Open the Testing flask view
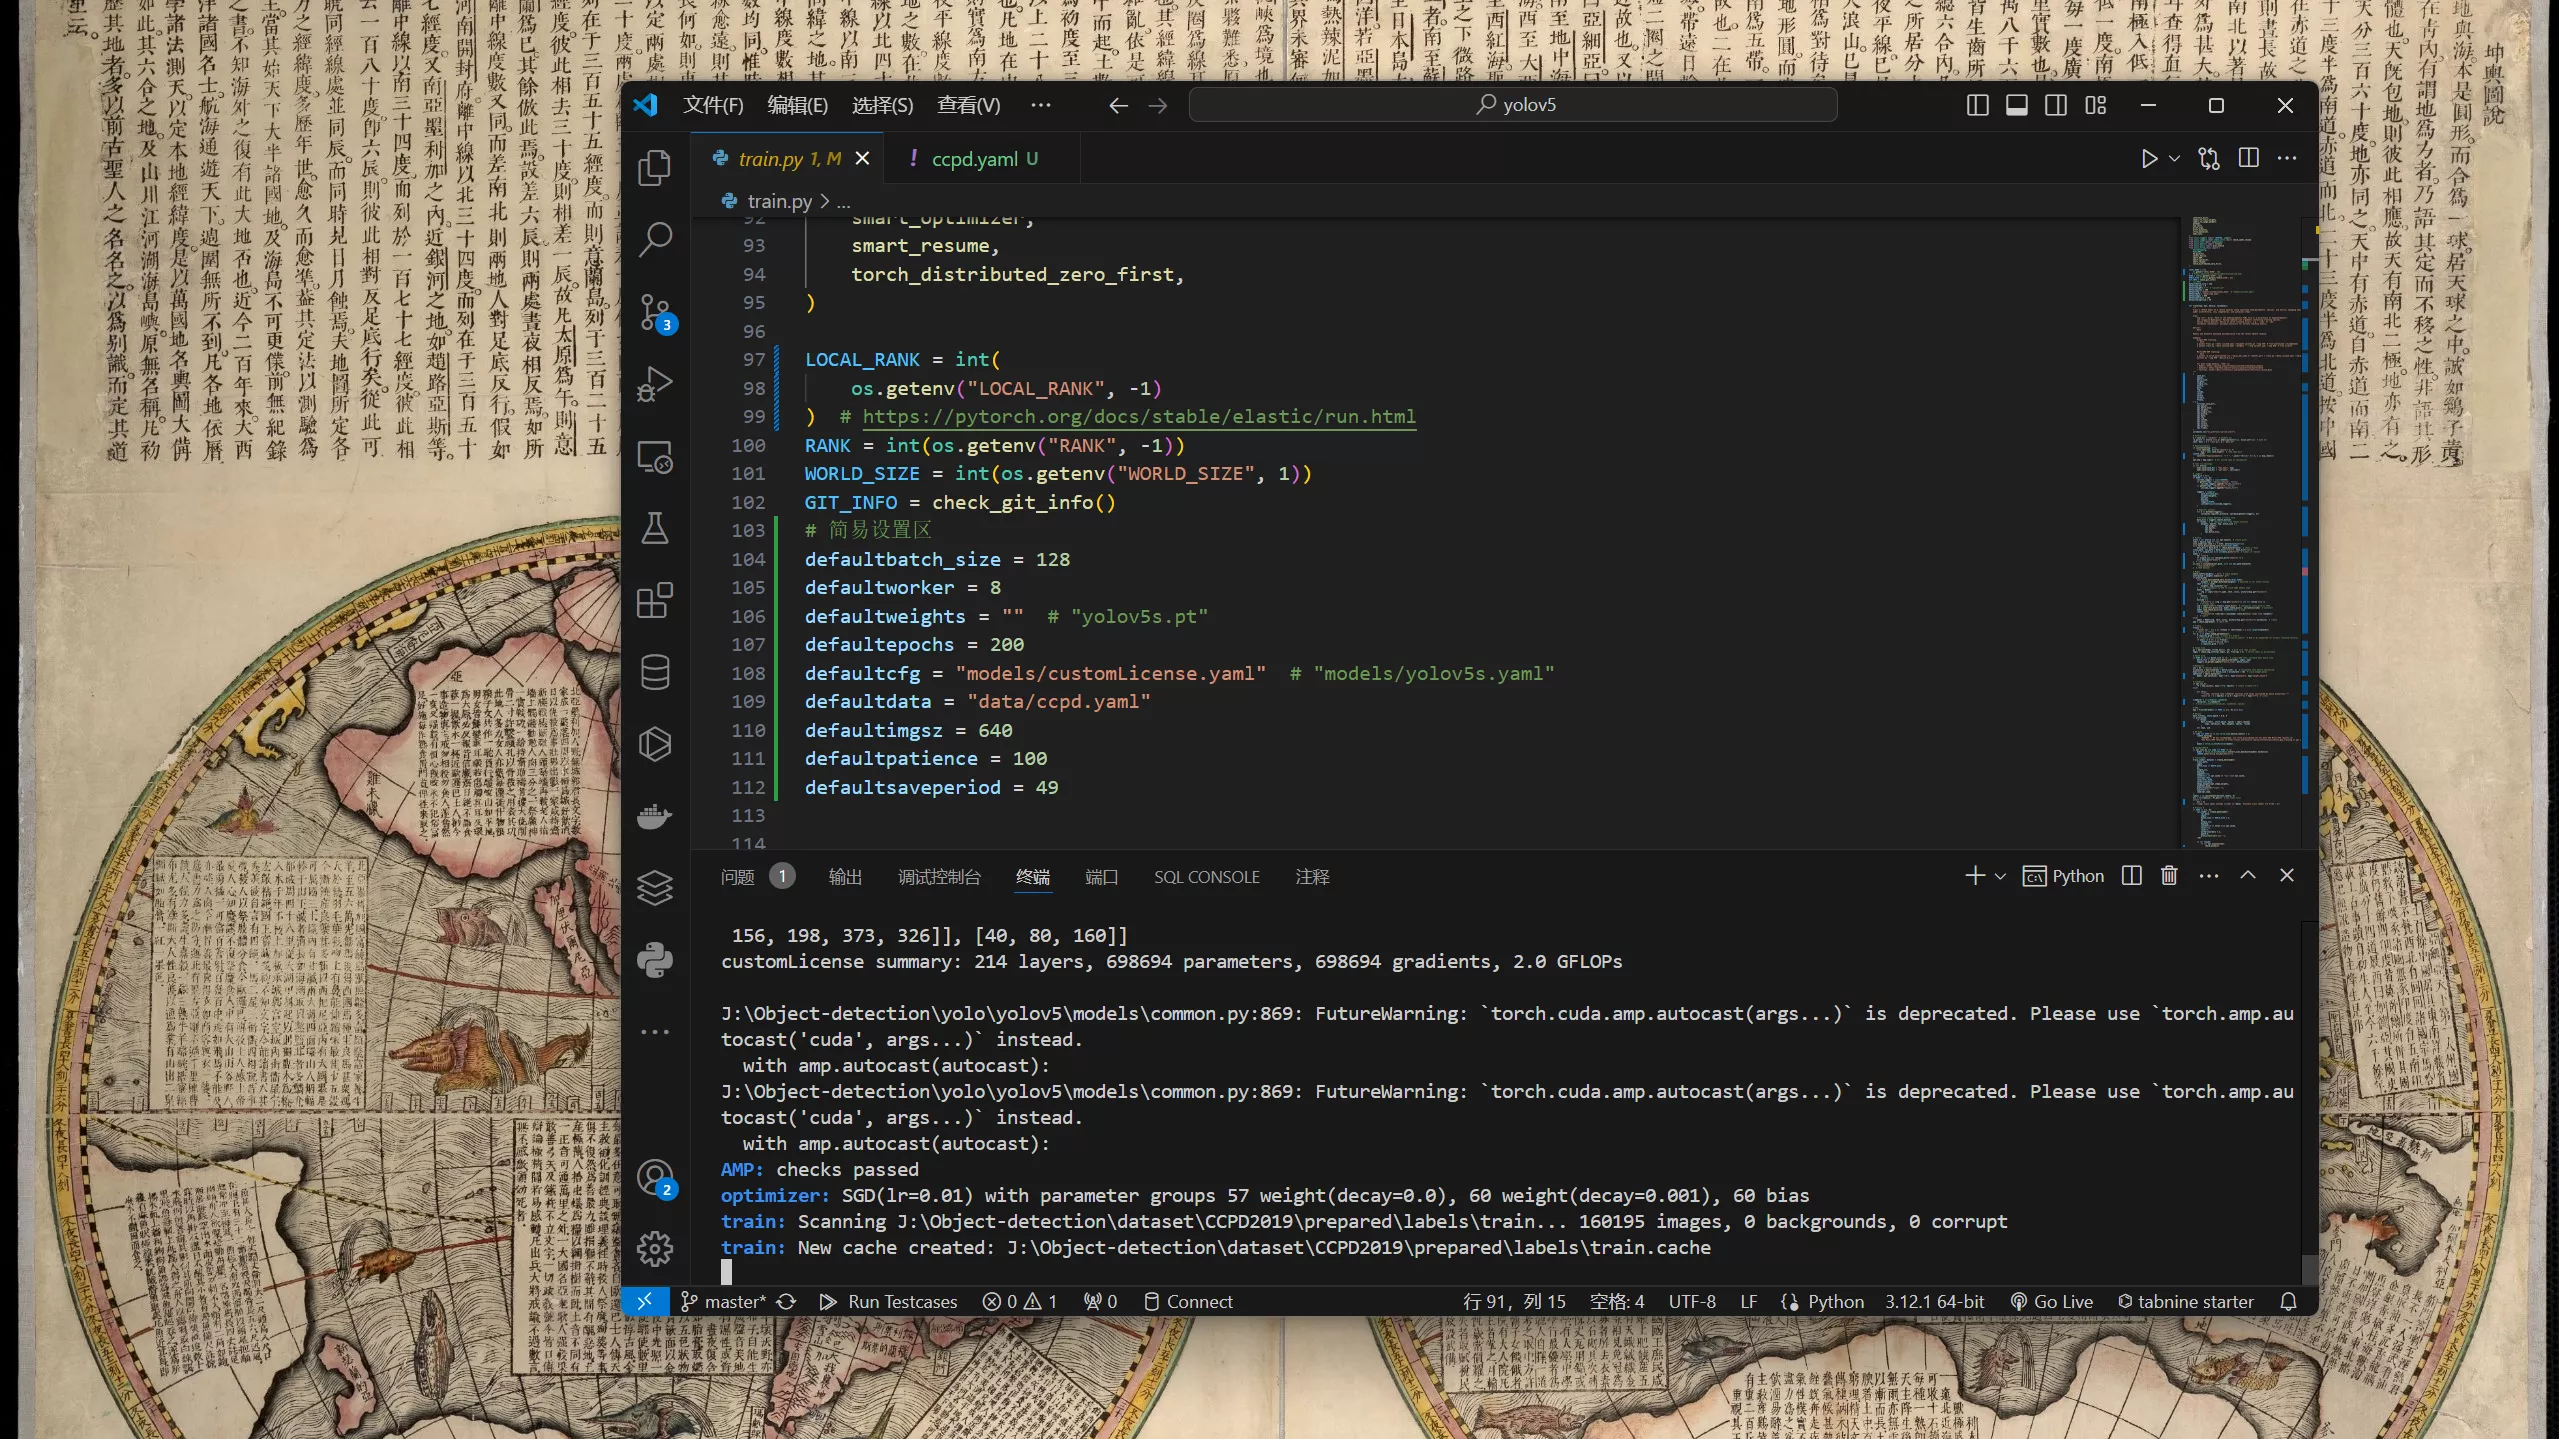 (655, 528)
